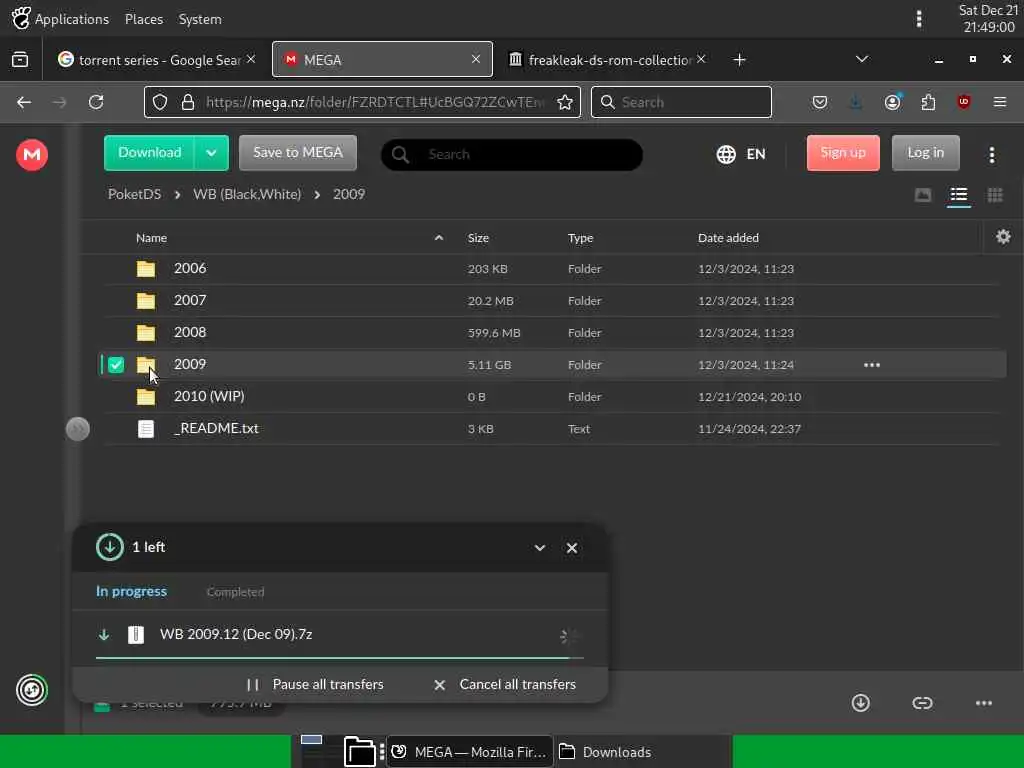Viewport: 1024px width, 768px height.
Task: Click the Sign up button
Action: coord(843,153)
